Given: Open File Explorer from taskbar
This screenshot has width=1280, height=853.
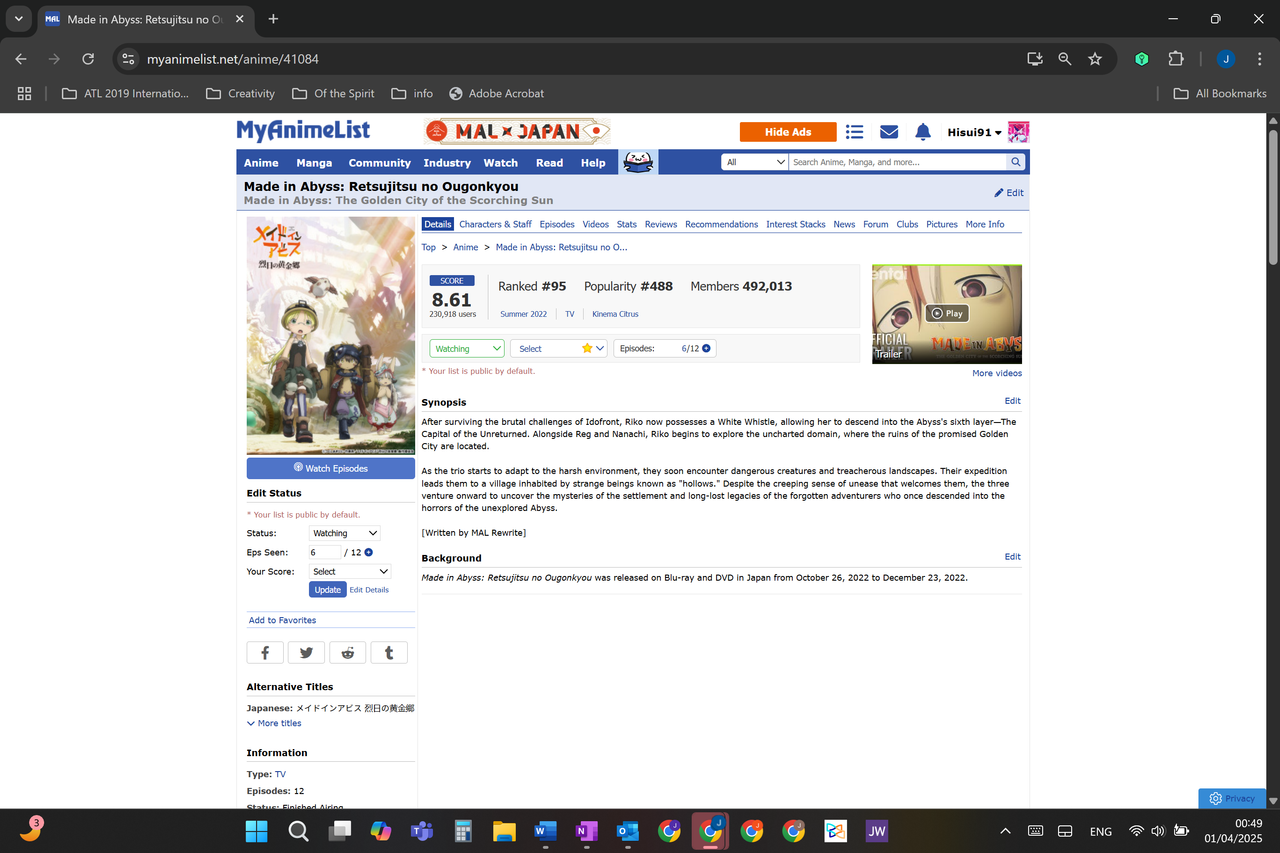Looking at the screenshot, I should click(x=503, y=831).
